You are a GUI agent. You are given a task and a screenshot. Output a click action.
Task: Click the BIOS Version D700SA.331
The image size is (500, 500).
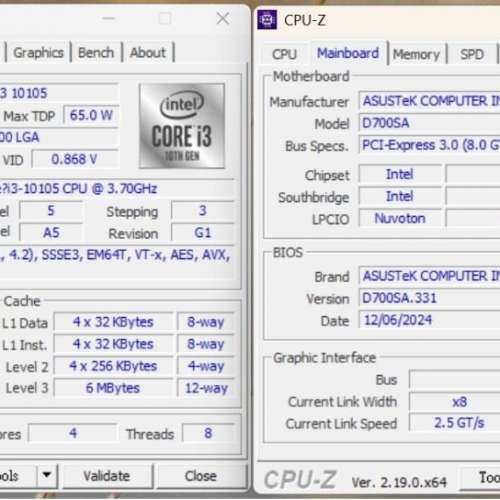pos(430,298)
